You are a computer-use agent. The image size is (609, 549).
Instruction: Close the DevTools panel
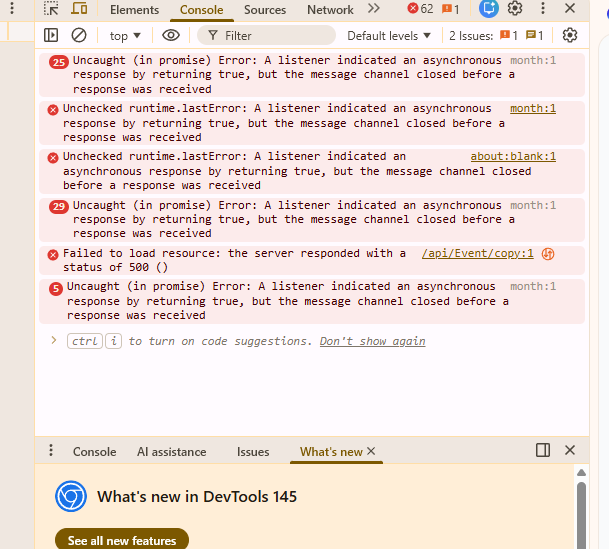click(x=570, y=8)
